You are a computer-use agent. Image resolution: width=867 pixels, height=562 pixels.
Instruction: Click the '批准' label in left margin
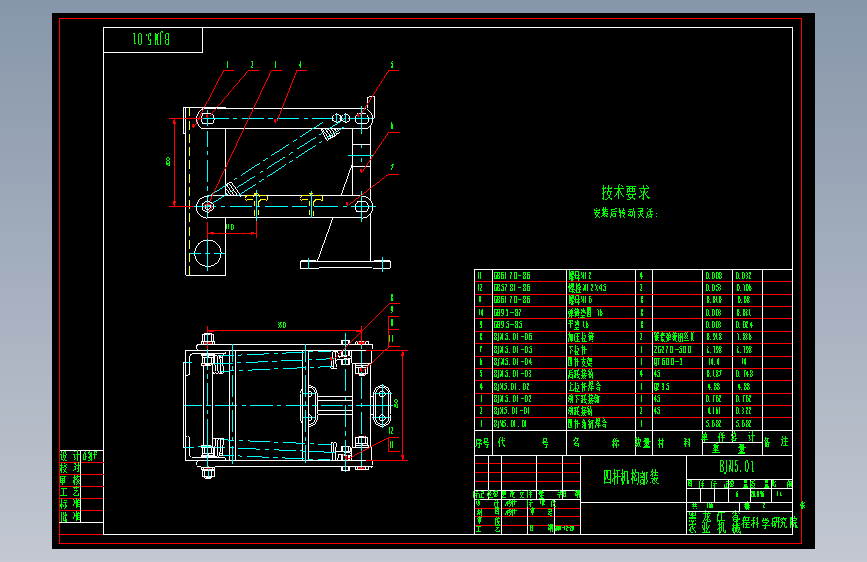[70, 516]
